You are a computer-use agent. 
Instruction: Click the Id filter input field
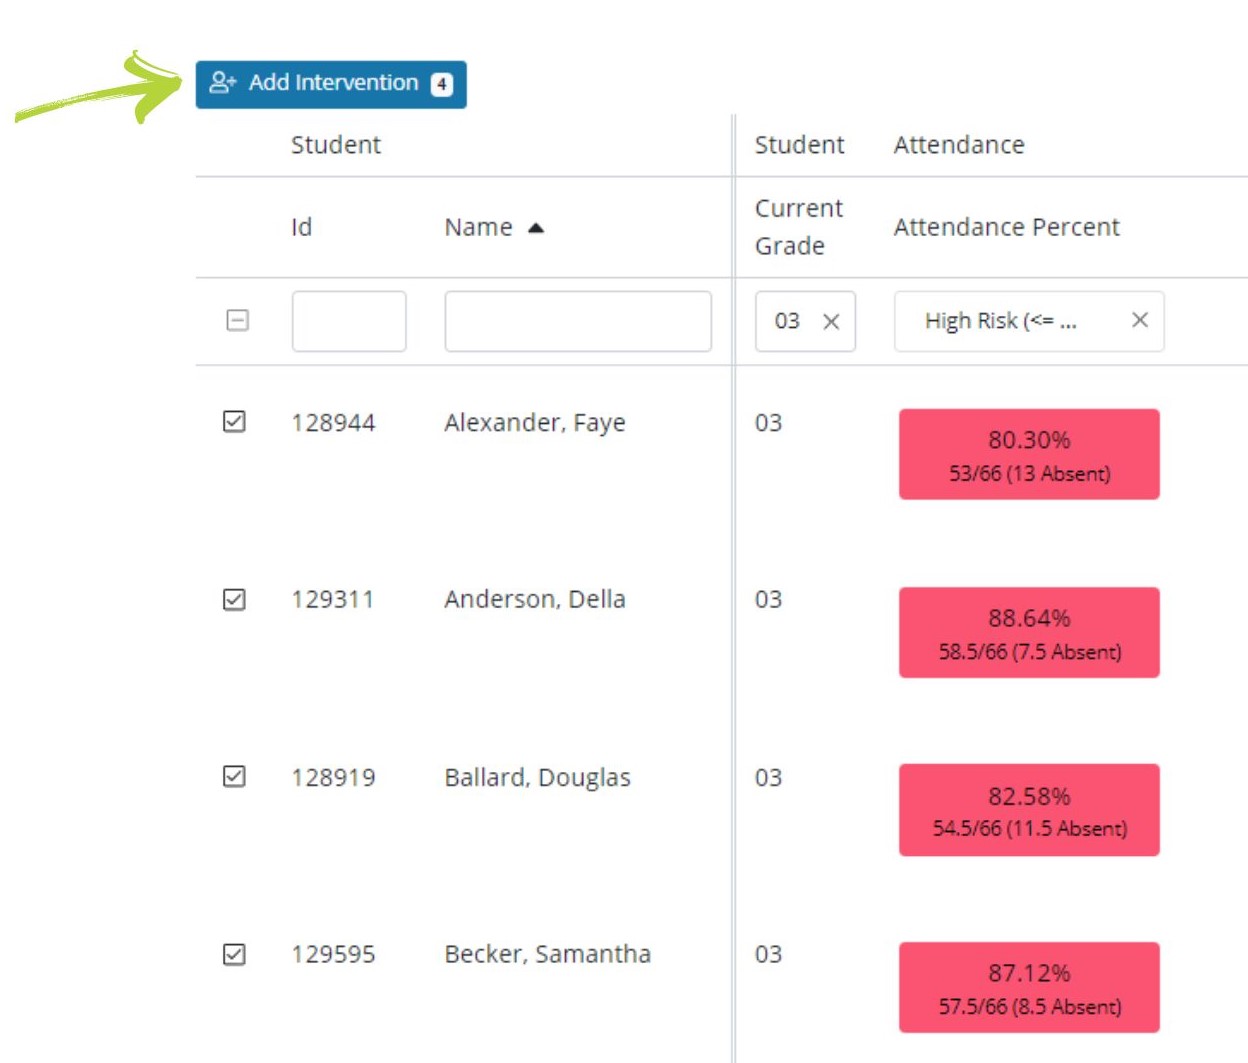point(348,321)
